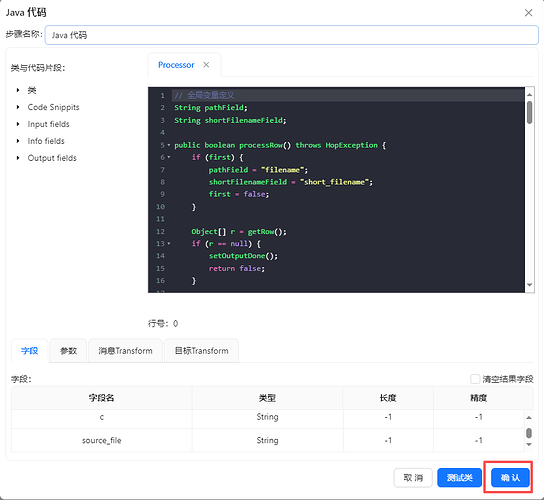Click code line 'Object[] r = getRow();'
The height and width of the screenshot is (500, 544).
point(239,231)
